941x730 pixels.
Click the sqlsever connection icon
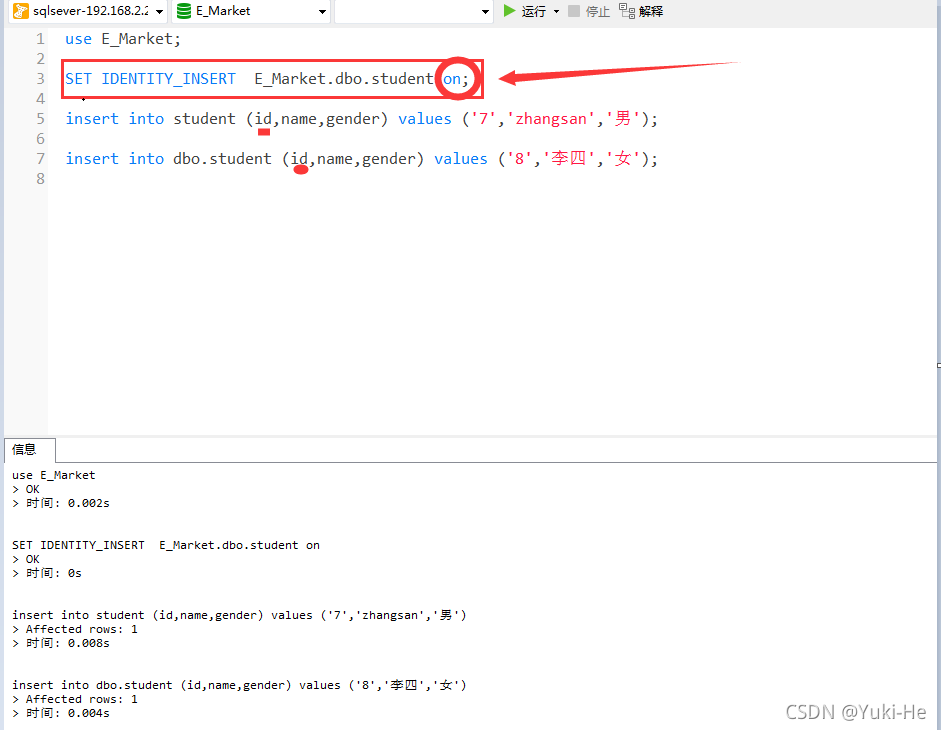pyautogui.click(x=20, y=11)
